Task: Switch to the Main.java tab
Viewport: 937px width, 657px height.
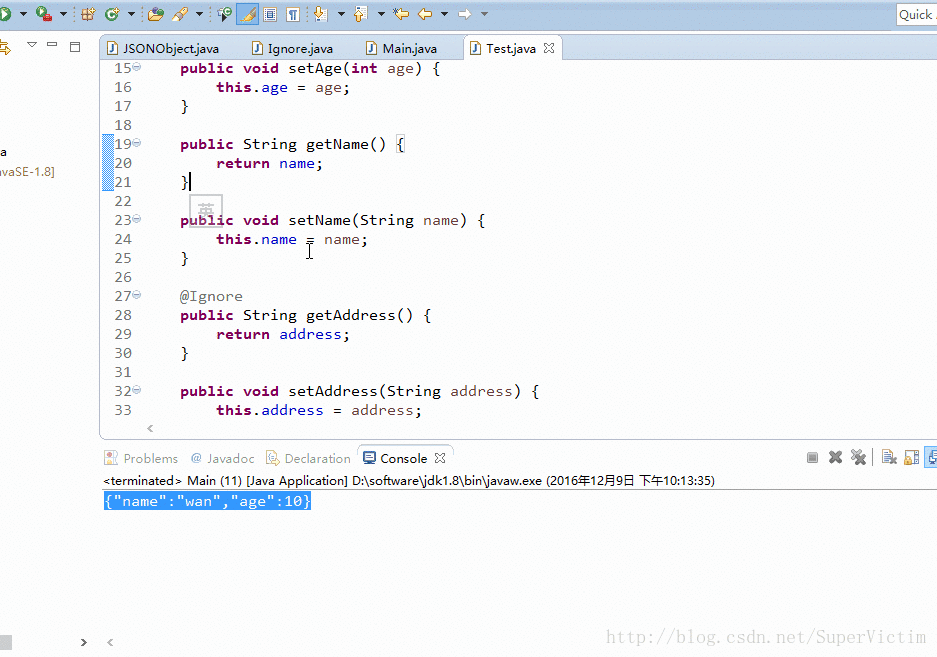Action: (x=402, y=48)
